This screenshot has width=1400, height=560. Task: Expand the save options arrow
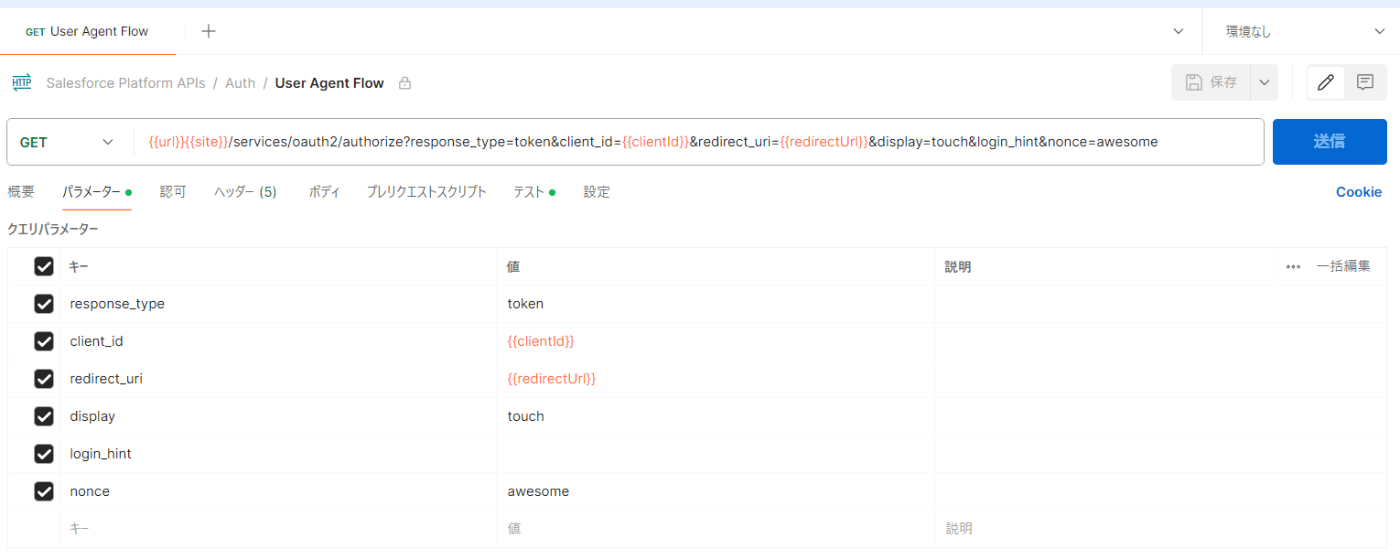click(1264, 83)
